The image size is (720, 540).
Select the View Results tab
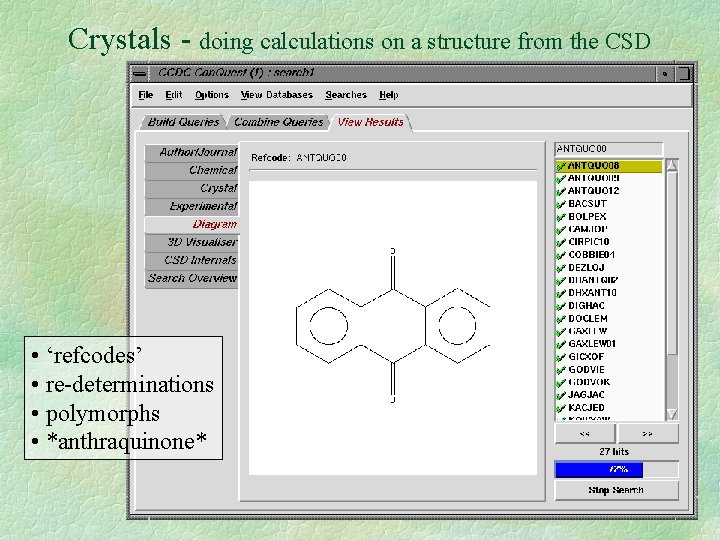[x=370, y=122]
